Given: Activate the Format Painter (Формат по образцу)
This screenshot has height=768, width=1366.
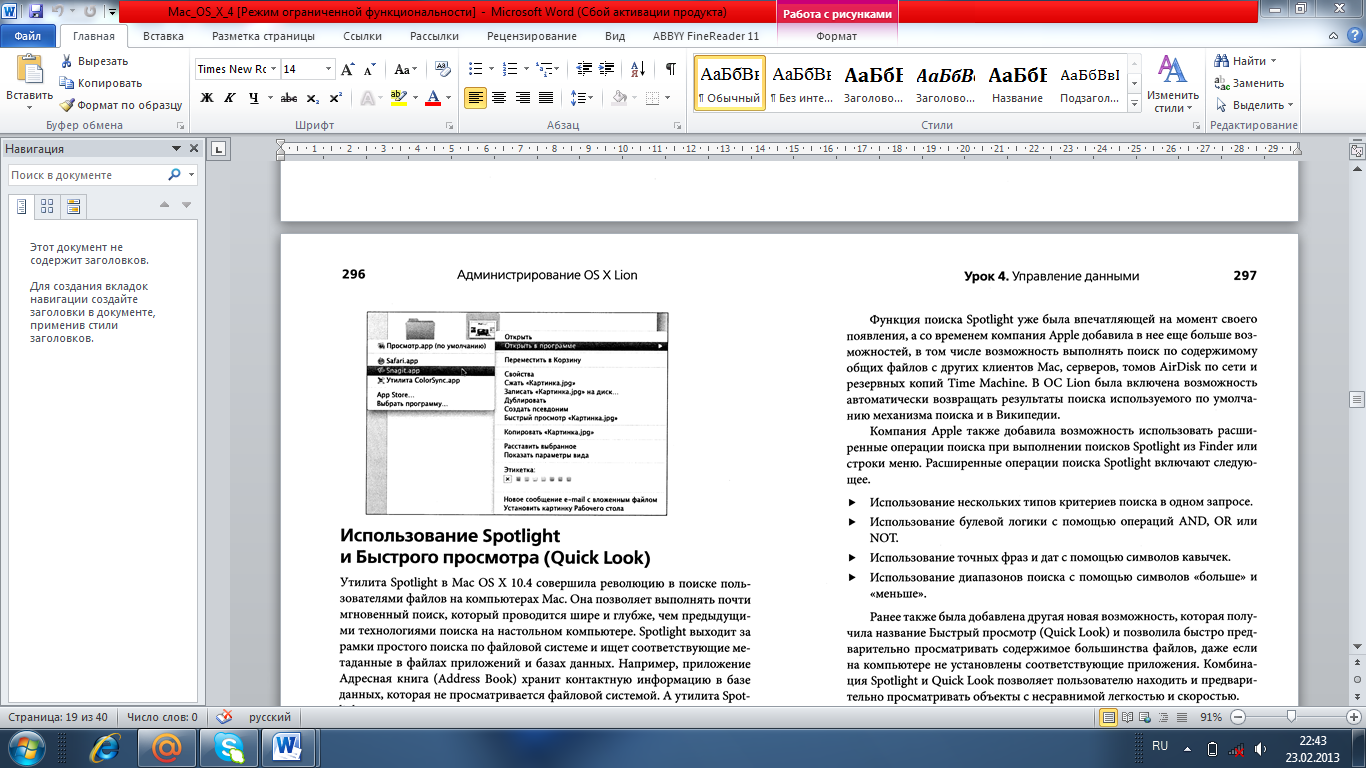Looking at the screenshot, I should click(120, 105).
